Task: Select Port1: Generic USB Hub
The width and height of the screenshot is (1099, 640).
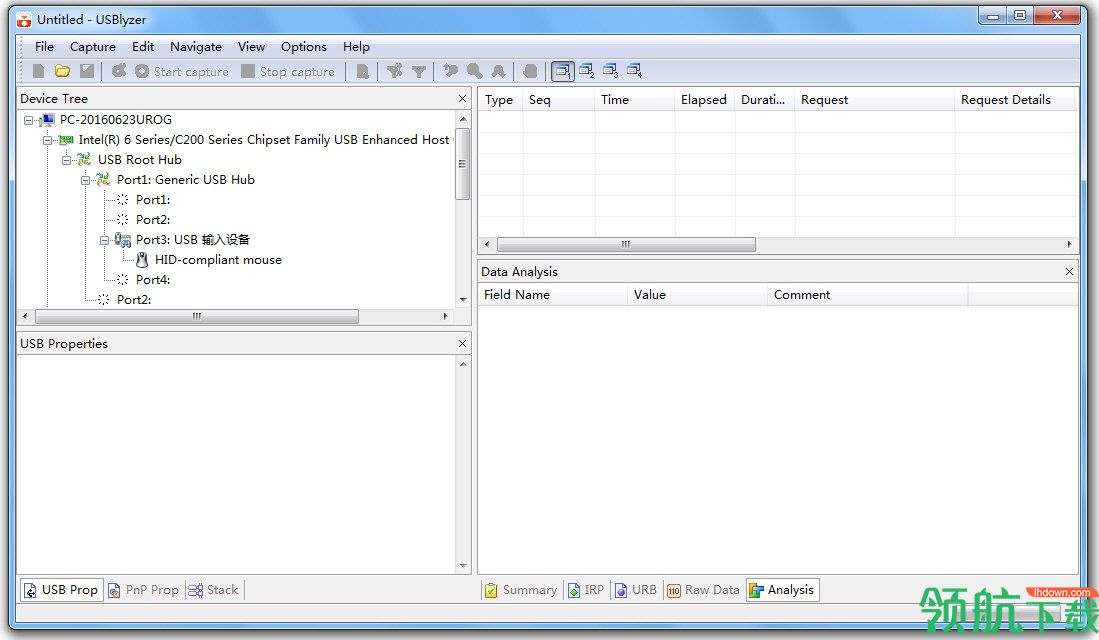Action: coord(186,180)
